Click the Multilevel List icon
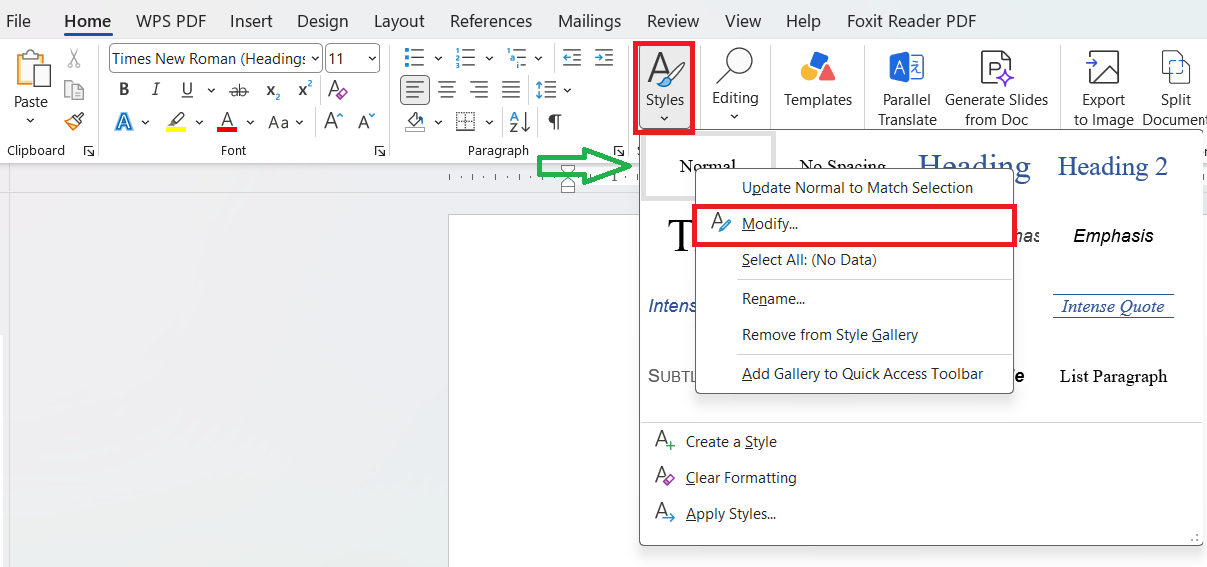 click(516, 58)
